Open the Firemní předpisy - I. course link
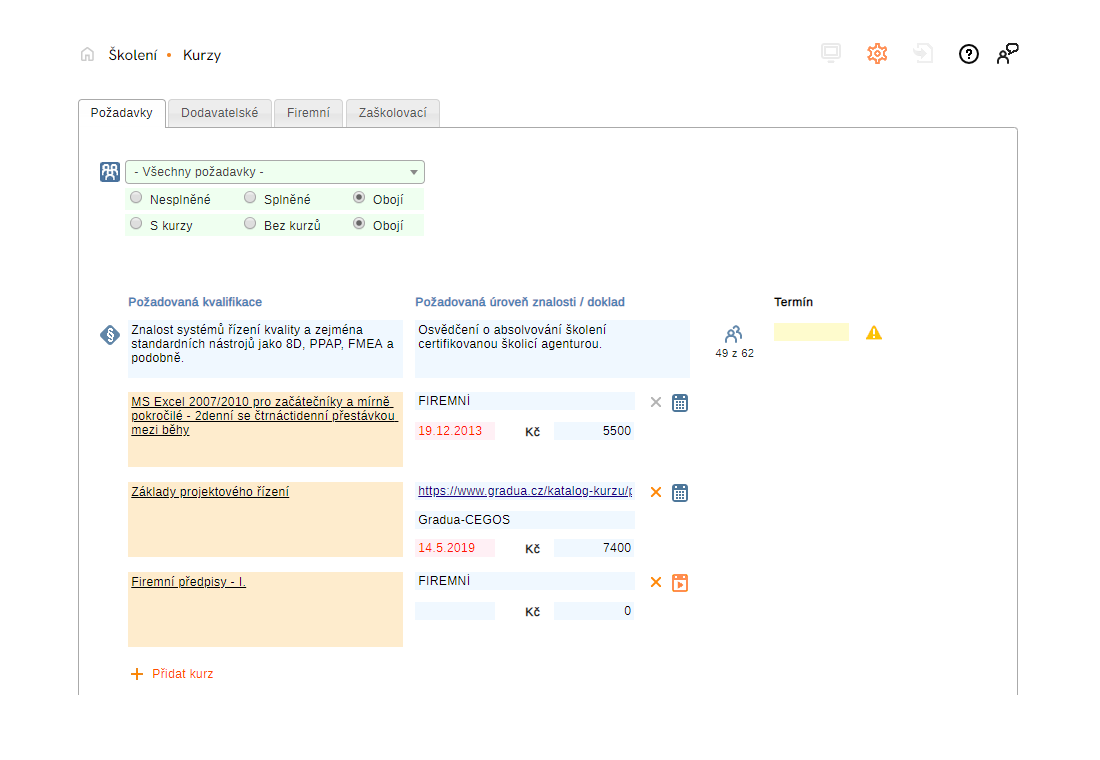The width and height of the screenshot is (1100, 760). click(x=188, y=581)
